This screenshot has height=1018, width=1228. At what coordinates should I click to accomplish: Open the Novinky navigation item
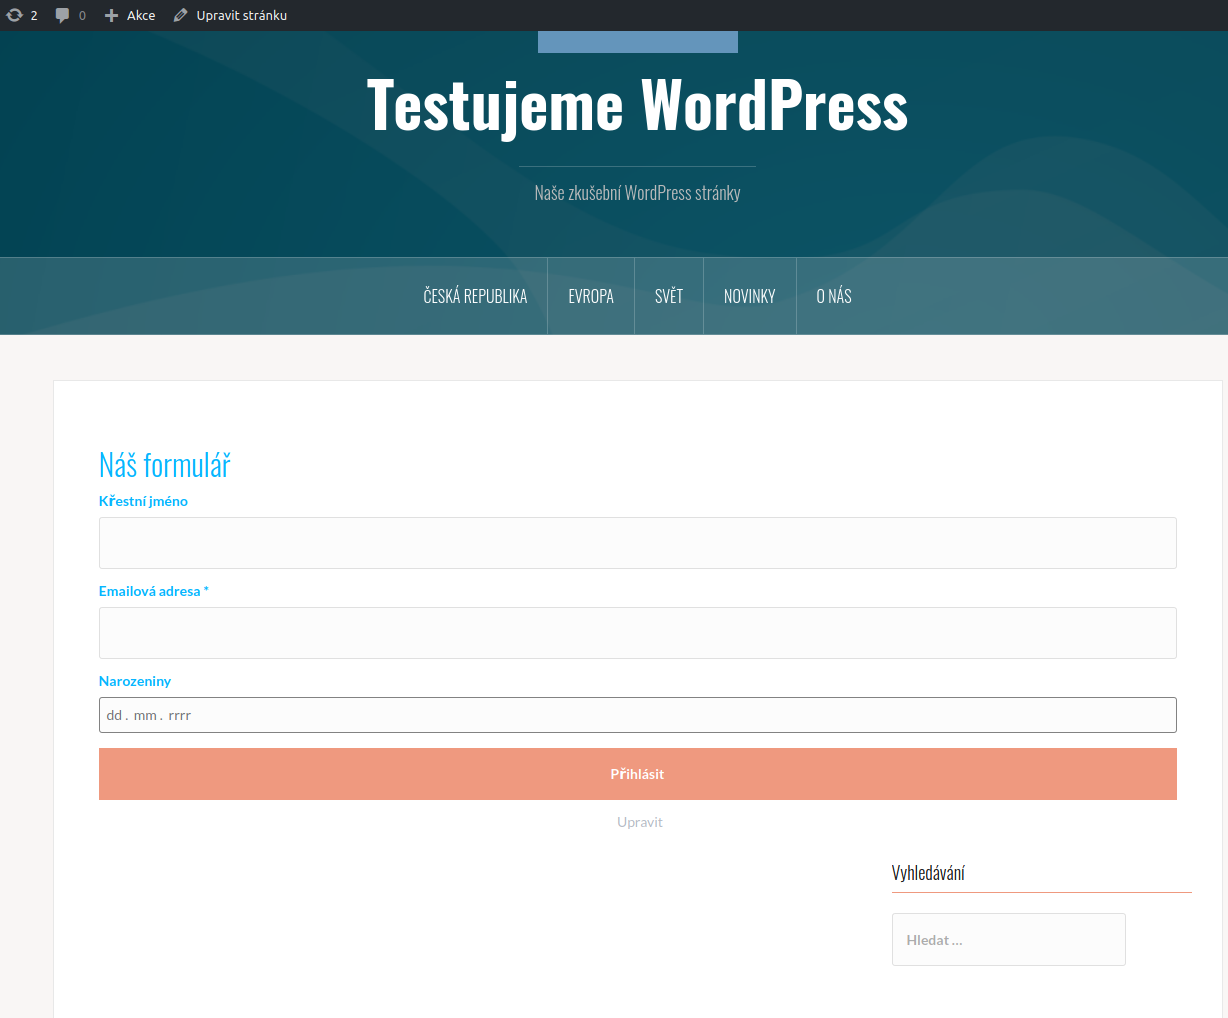[x=750, y=296]
